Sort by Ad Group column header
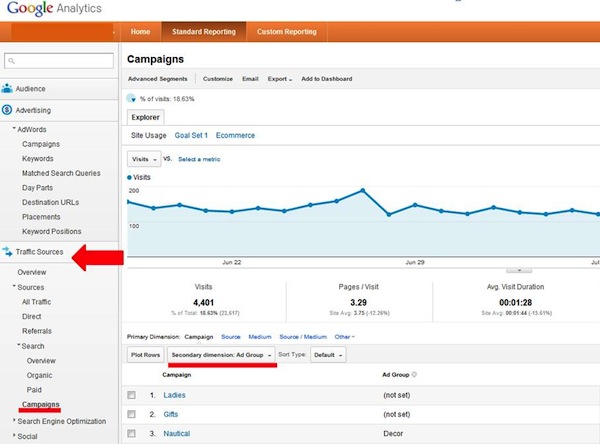The image size is (600, 444). click(x=395, y=374)
